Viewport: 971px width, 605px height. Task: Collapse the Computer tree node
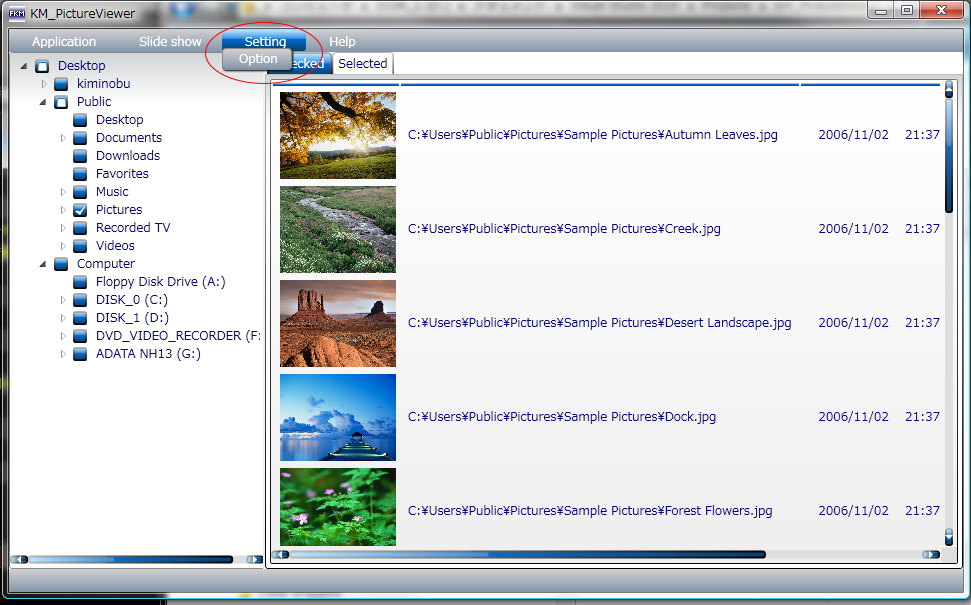point(44,264)
